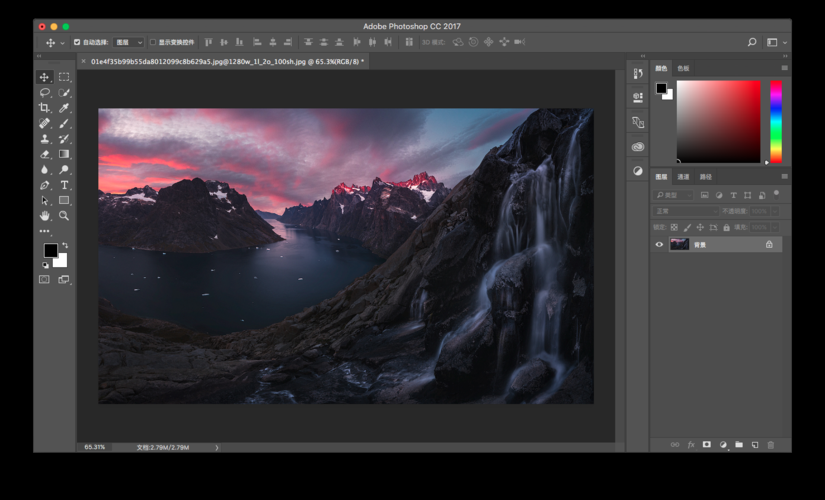The height and width of the screenshot is (500, 825).
Task: Select the Hand tool
Action: (x=44, y=216)
